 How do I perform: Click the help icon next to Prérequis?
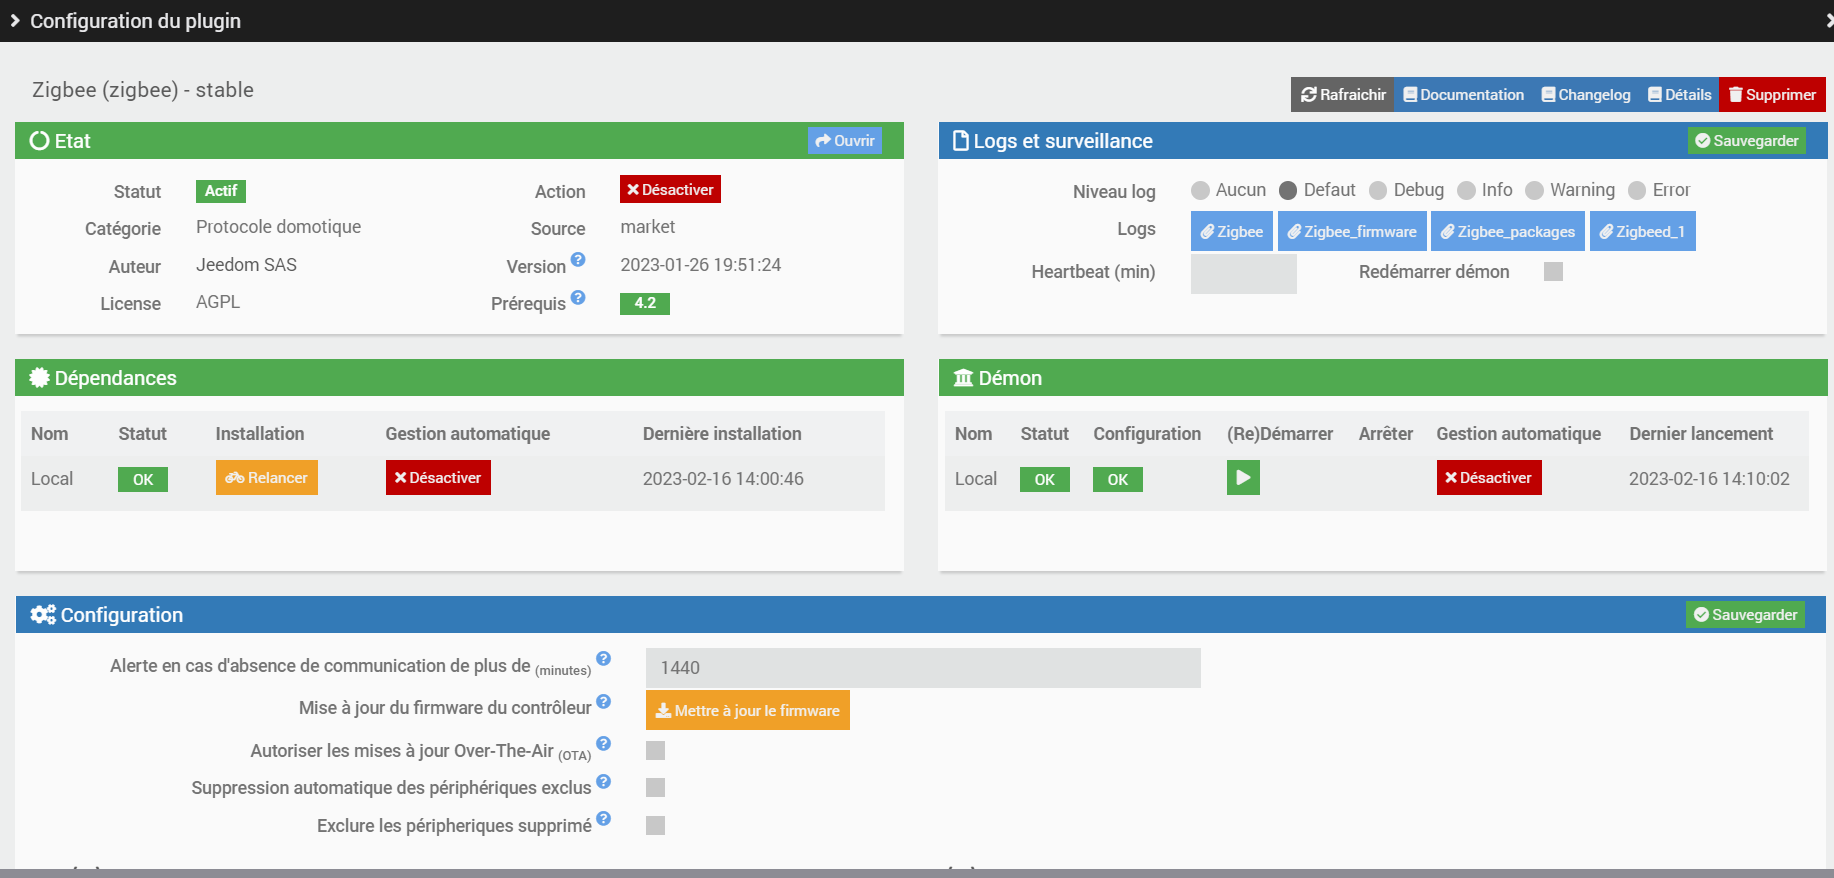pyautogui.click(x=578, y=297)
